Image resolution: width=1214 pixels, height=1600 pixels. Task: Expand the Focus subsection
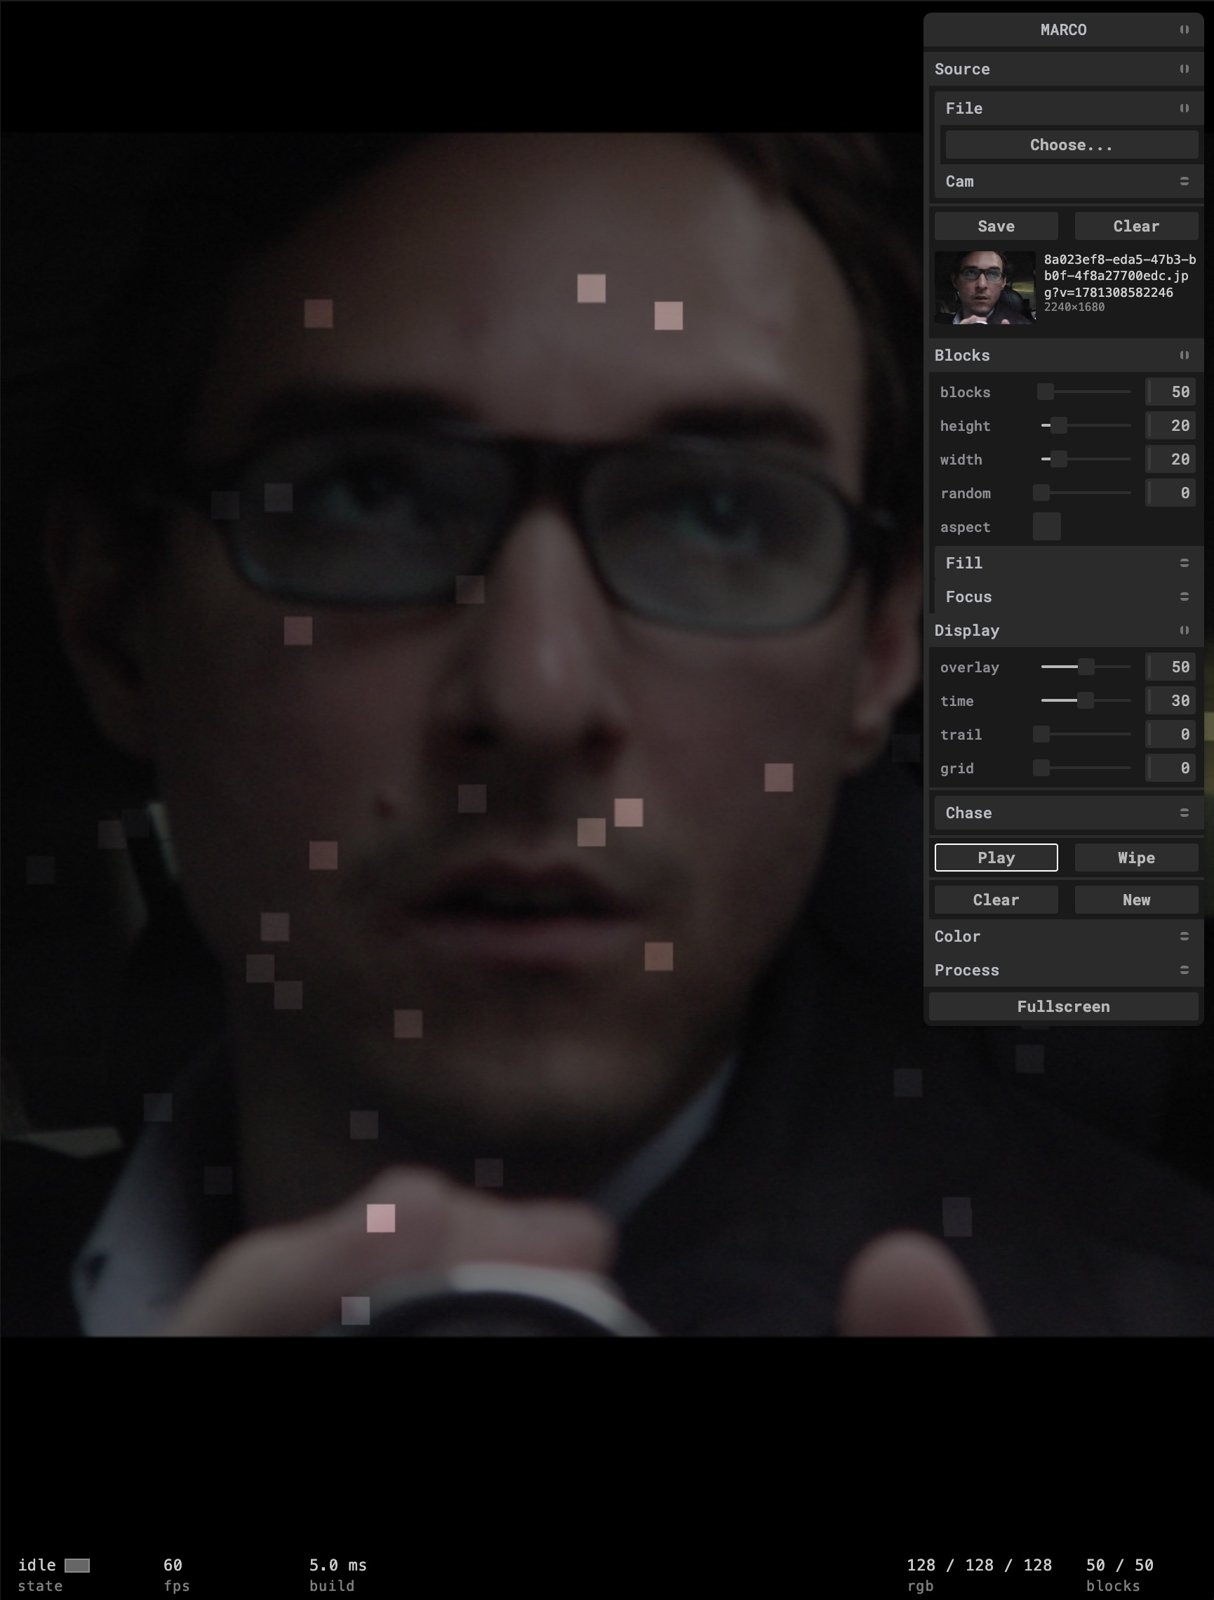coord(1068,597)
